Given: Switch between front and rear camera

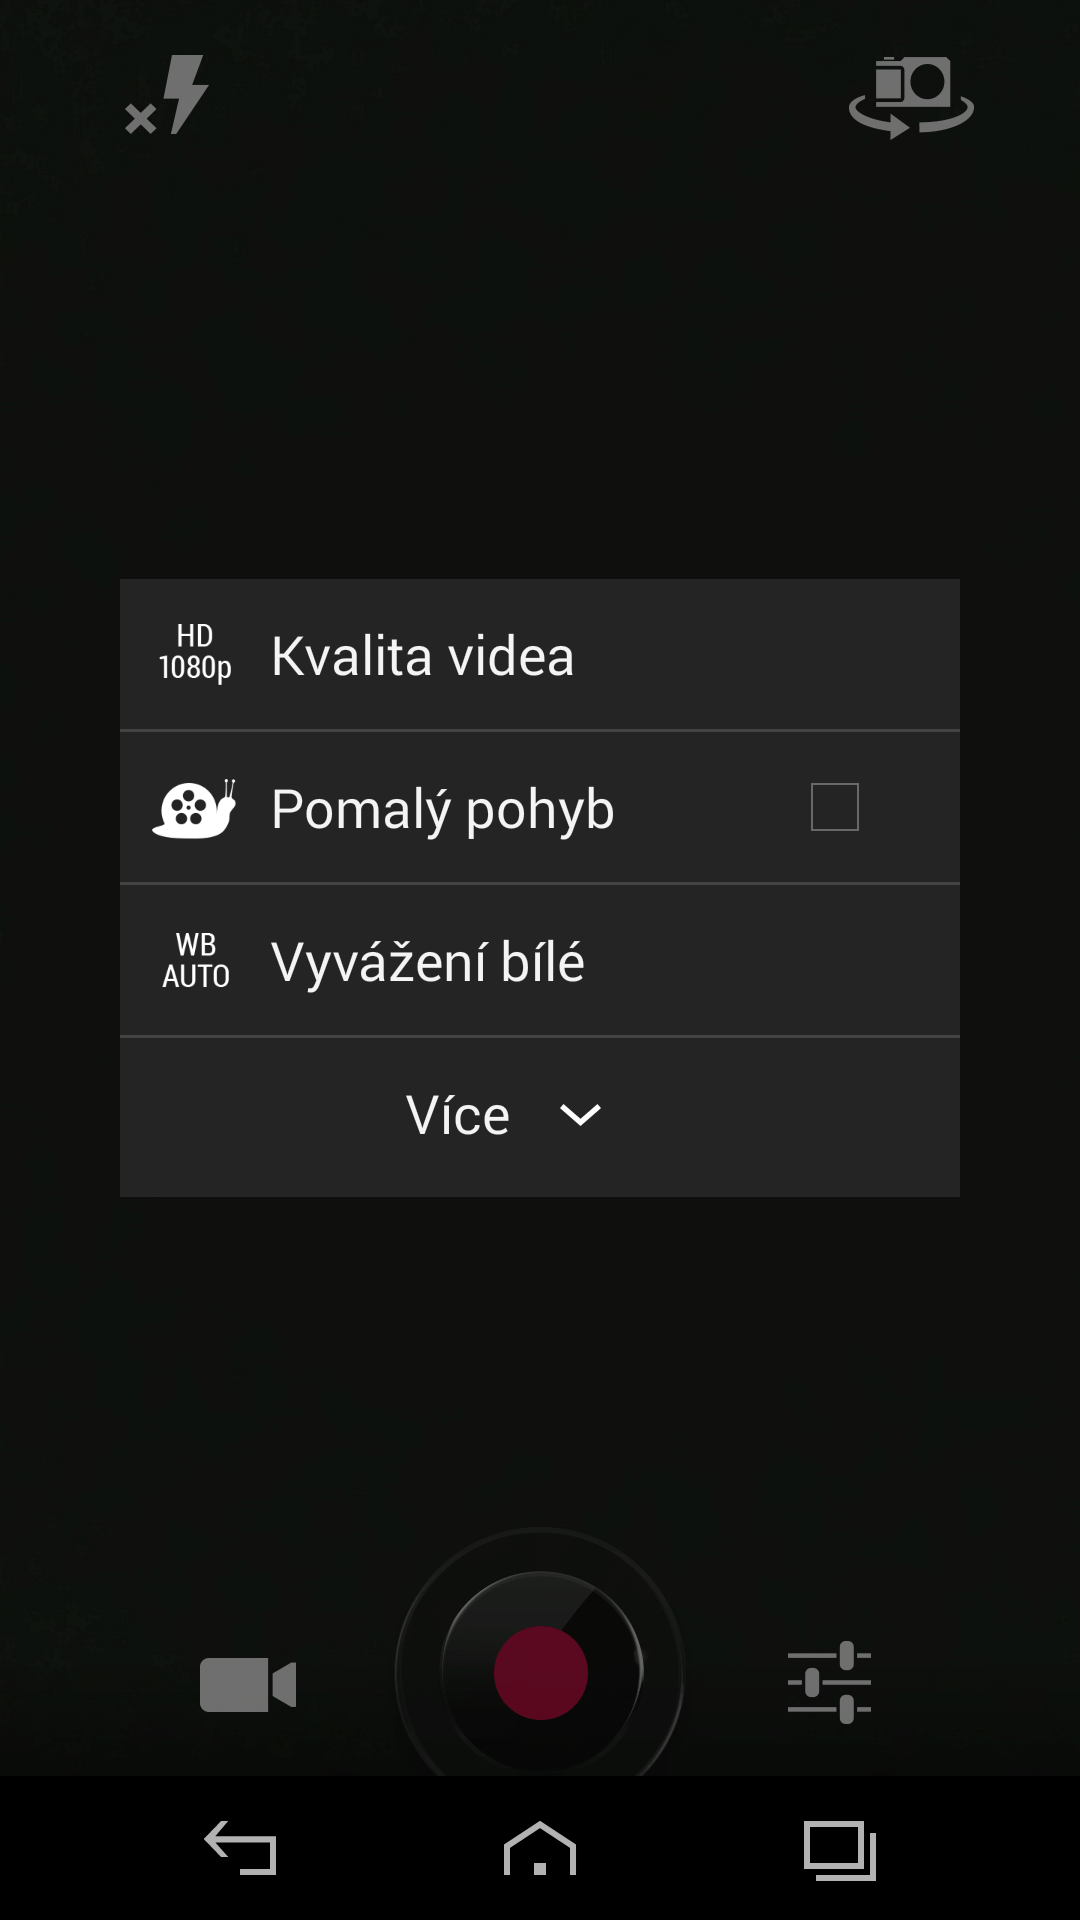Looking at the screenshot, I should (x=911, y=97).
